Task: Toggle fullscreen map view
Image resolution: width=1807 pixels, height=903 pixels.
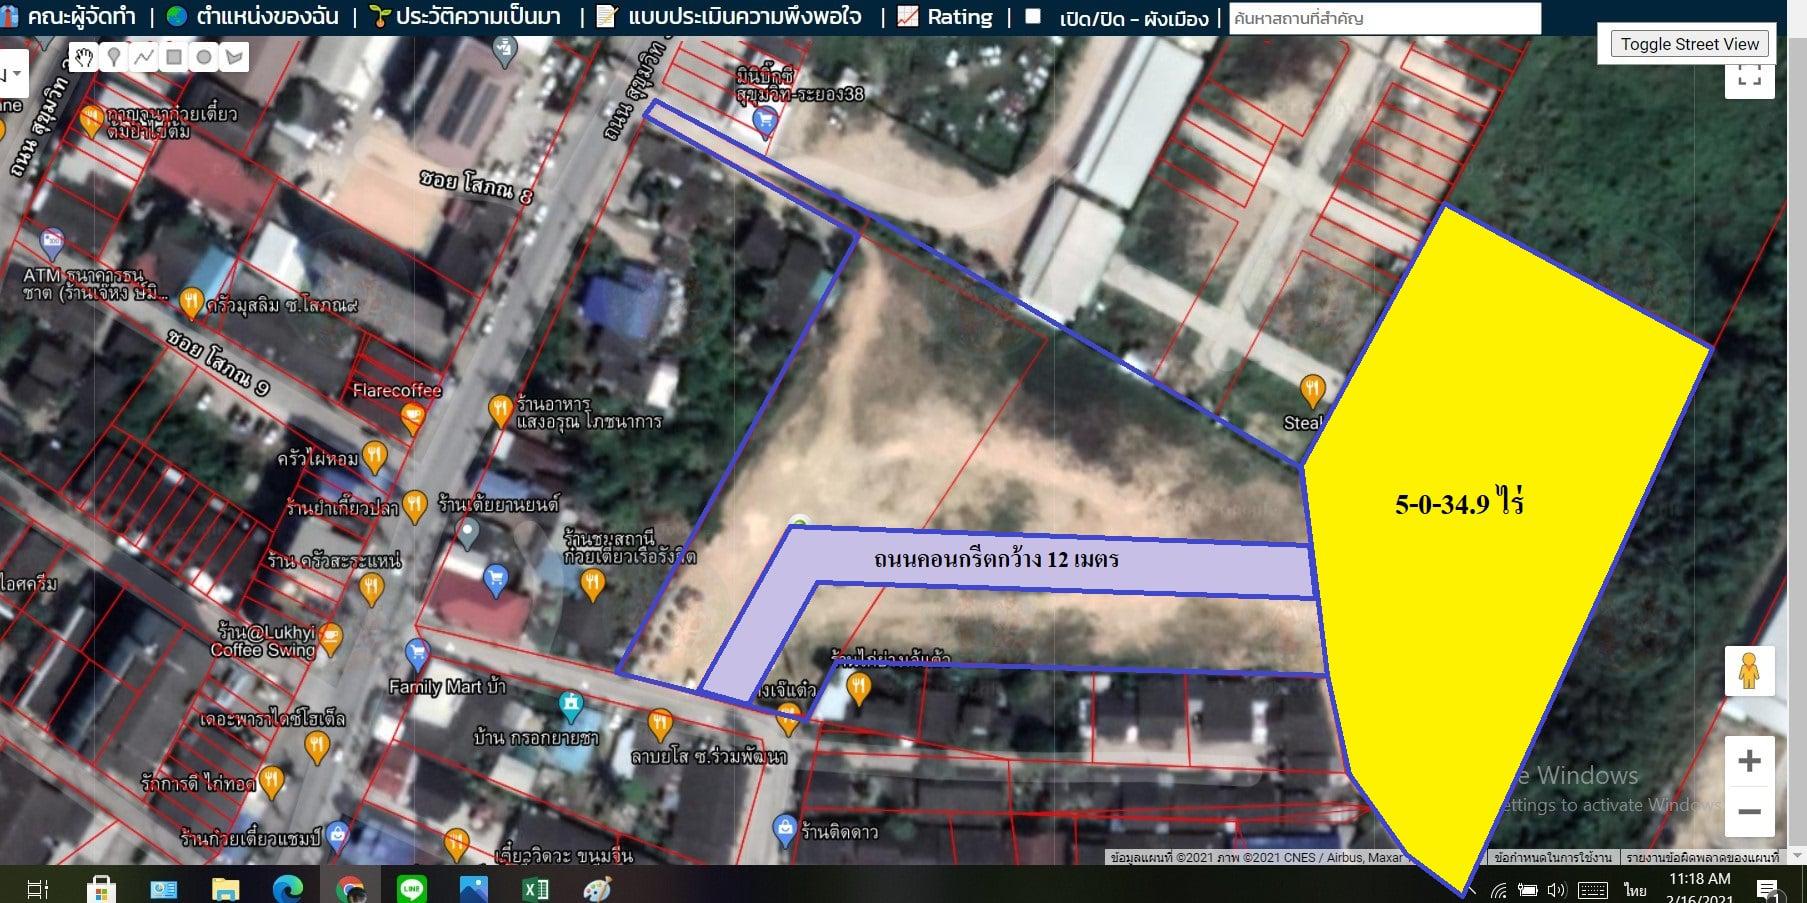Action: 1749,77
